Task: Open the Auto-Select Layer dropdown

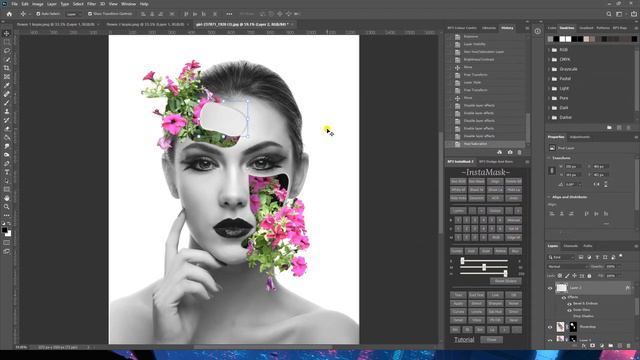Action: pos(74,14)
